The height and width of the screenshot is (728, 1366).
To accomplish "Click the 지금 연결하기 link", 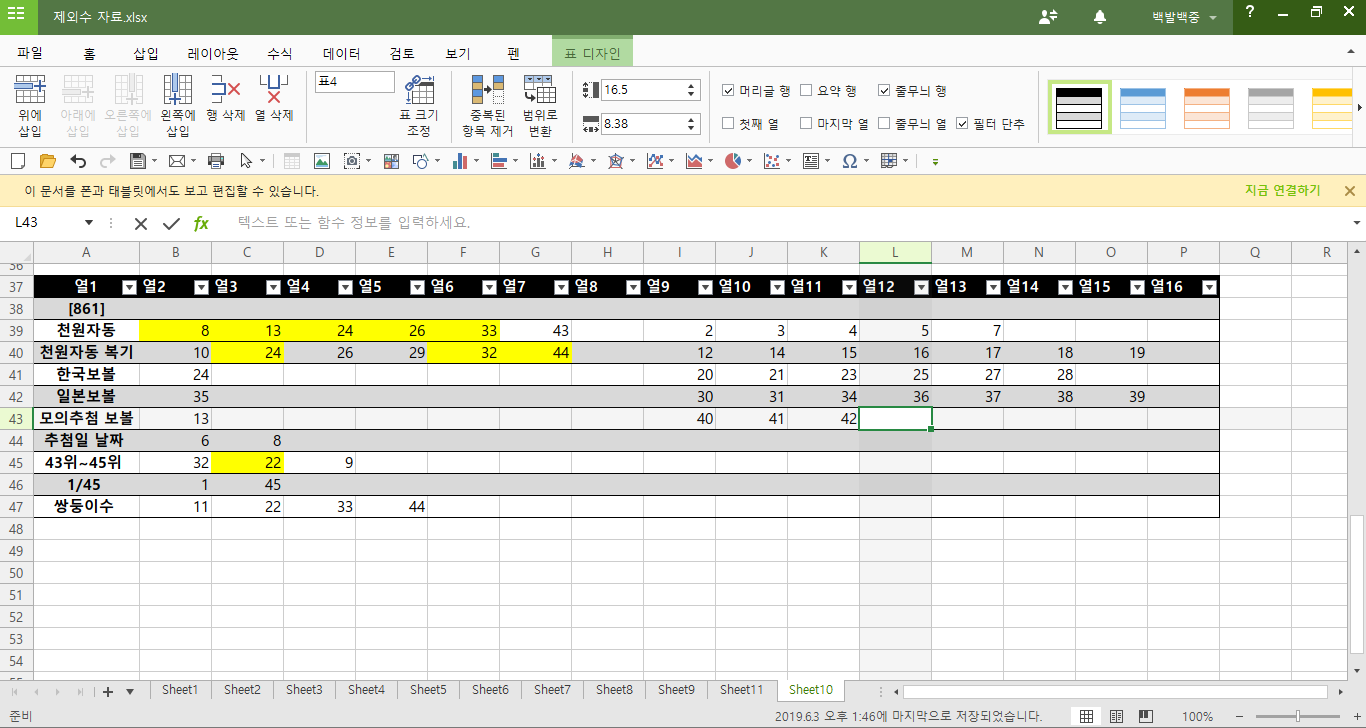I will point(1282,191).
